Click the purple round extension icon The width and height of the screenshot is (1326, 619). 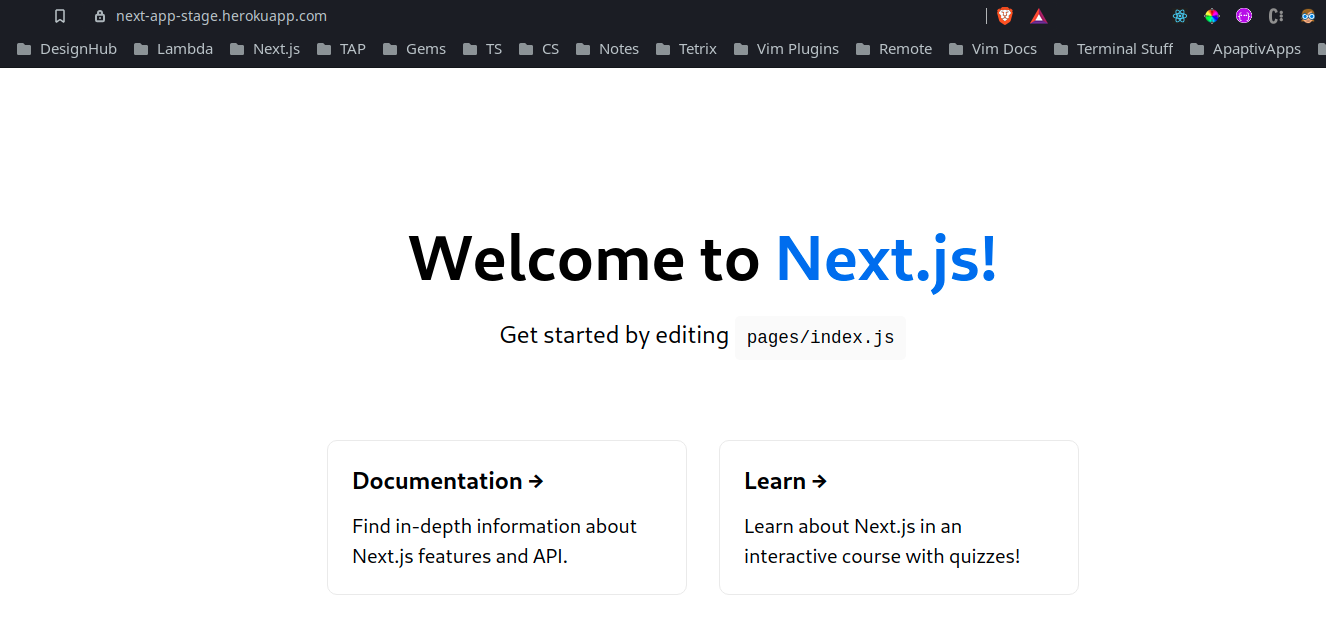[1243, 16]
